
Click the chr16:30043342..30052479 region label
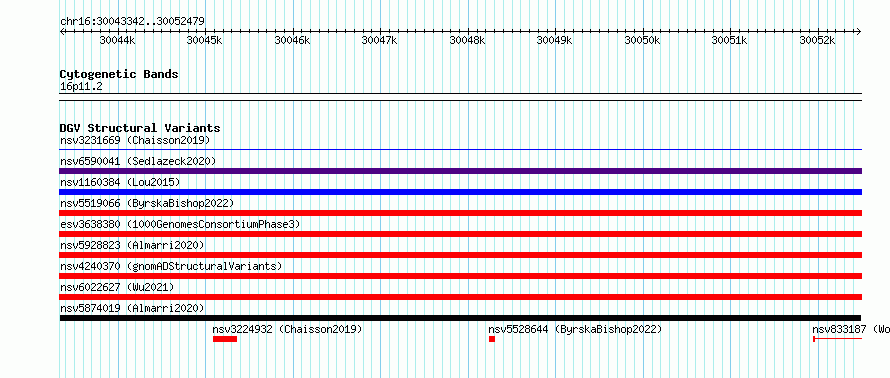click(x=132, y=21)
